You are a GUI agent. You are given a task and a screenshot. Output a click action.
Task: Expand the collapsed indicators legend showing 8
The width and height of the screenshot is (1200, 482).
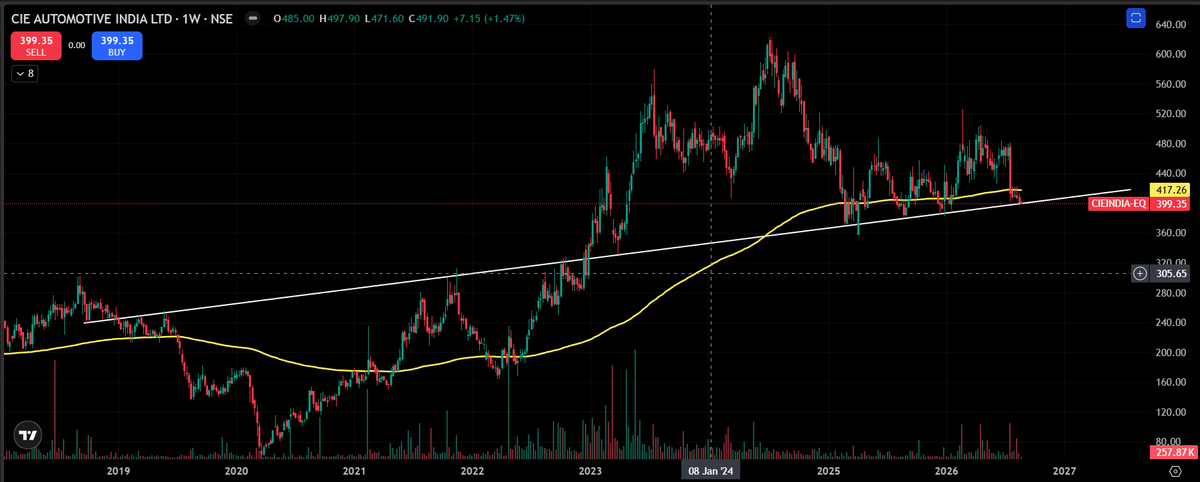click(24, 73)
